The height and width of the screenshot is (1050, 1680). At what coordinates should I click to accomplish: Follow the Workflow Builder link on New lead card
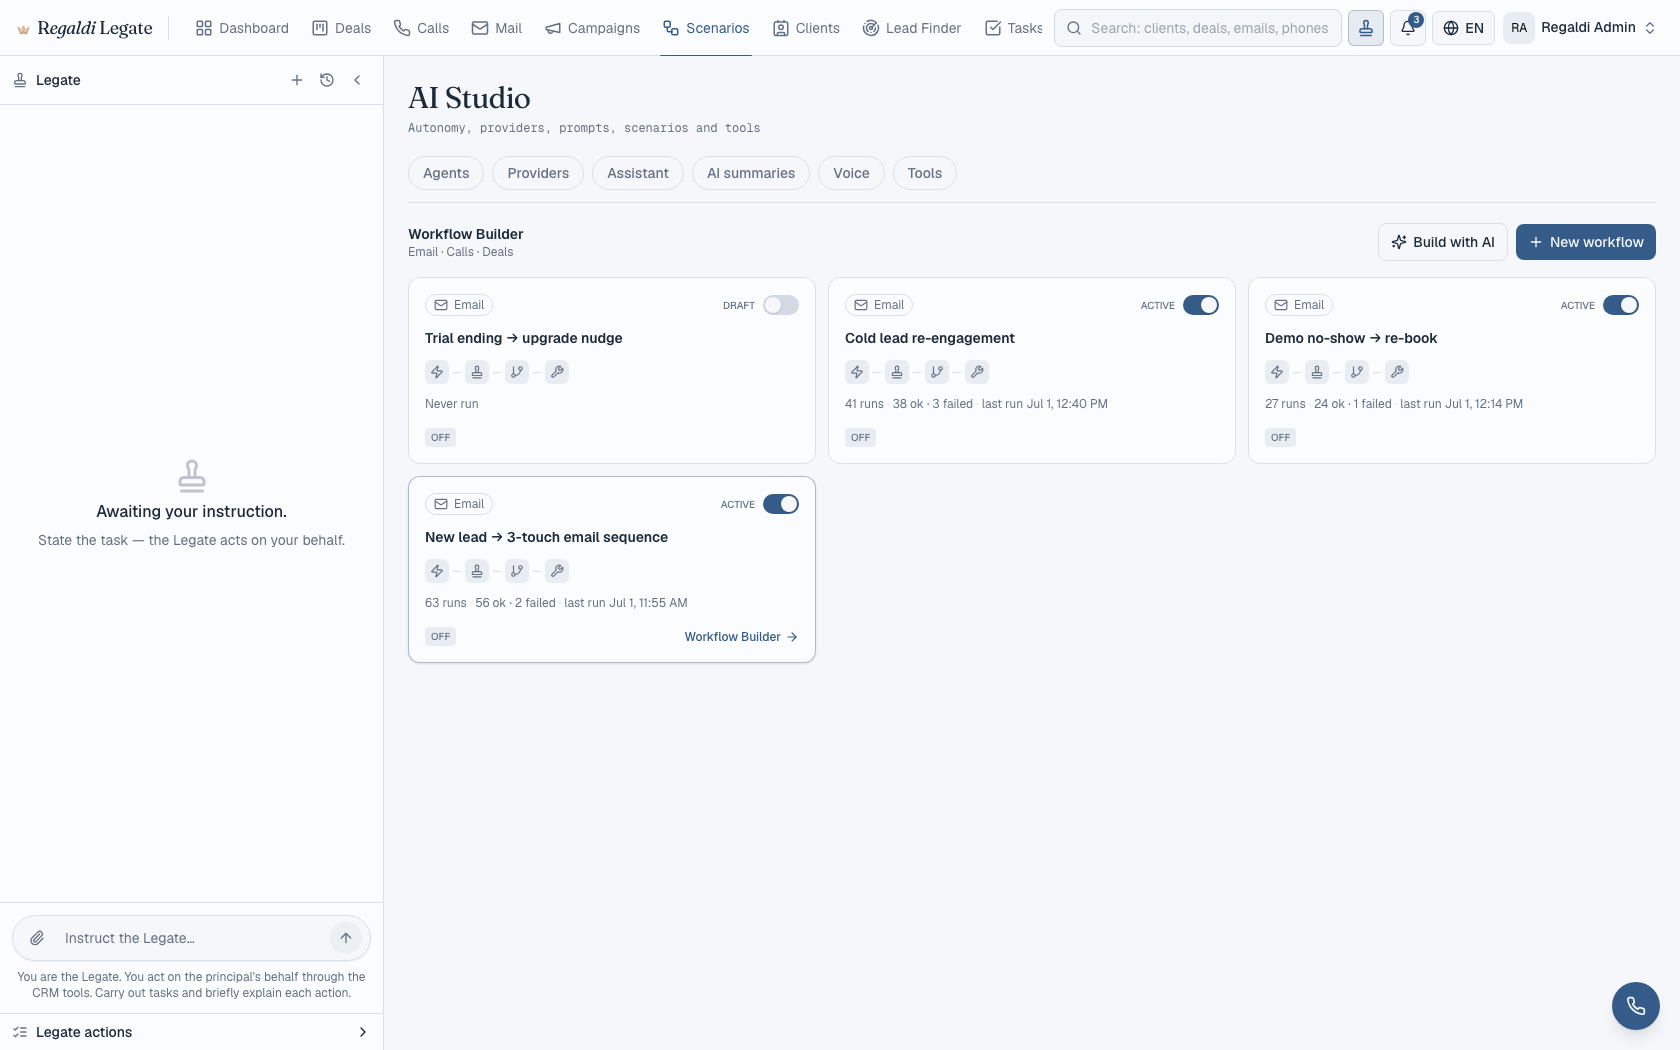coord(741,637)
